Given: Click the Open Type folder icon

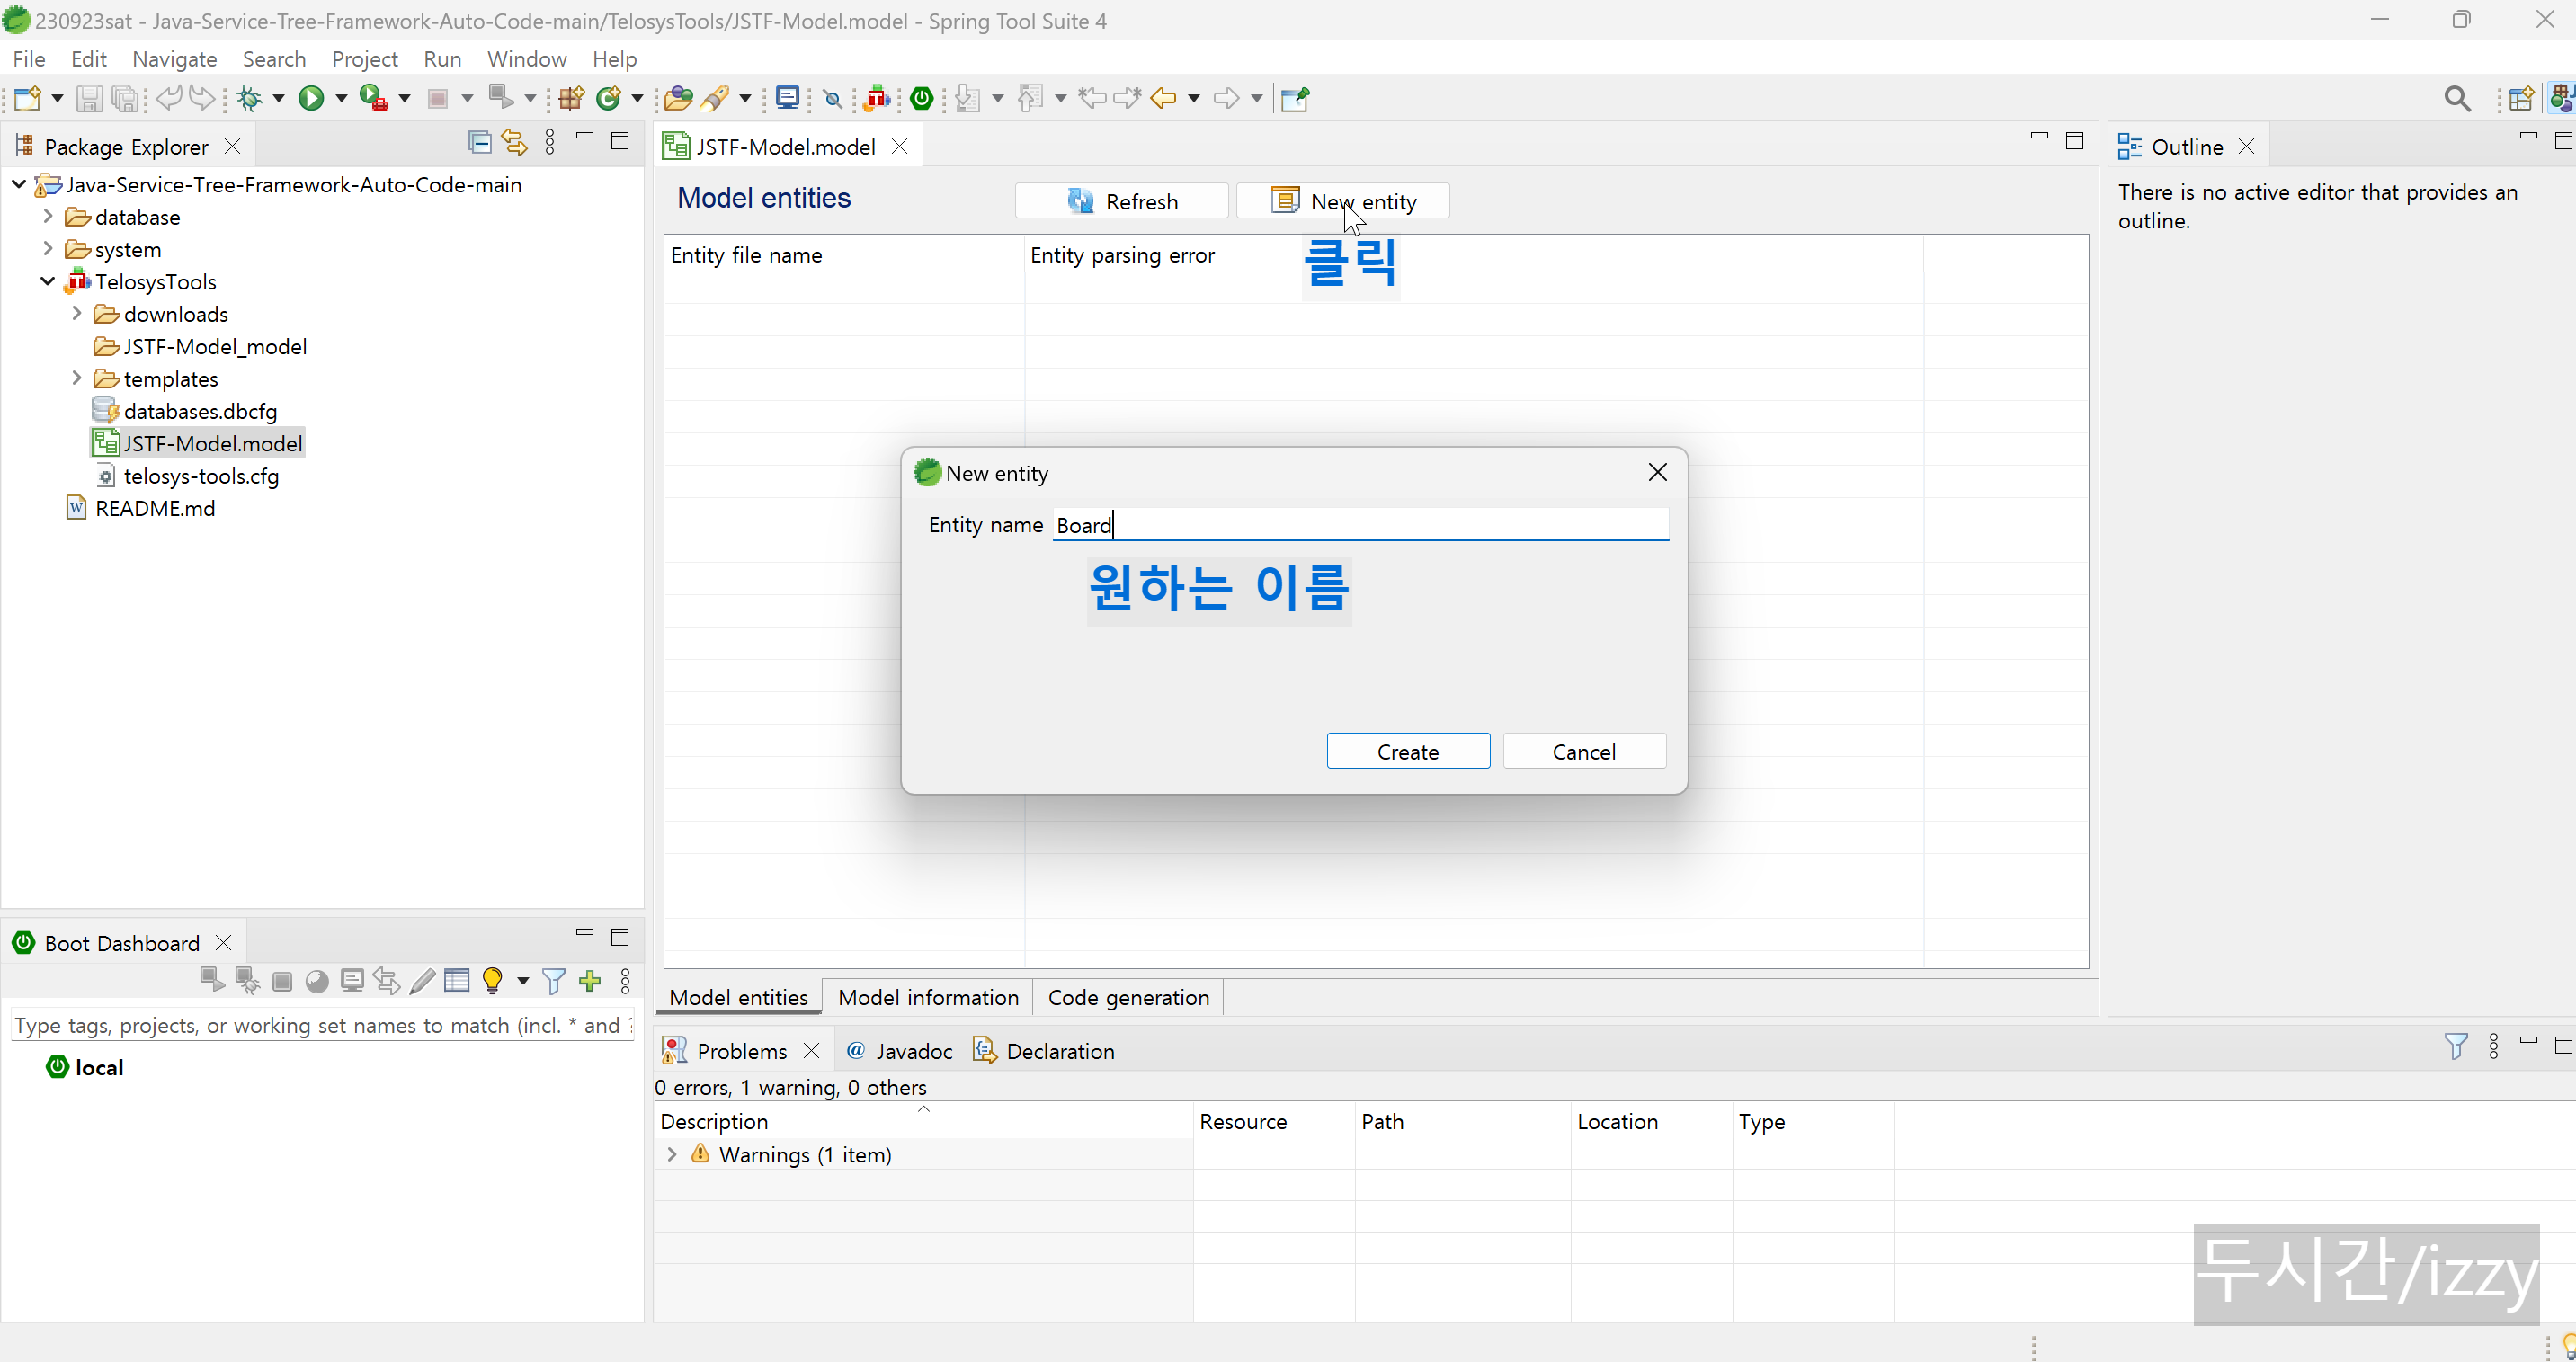Looking at the screenshot, I should click(x=678, y=98).
